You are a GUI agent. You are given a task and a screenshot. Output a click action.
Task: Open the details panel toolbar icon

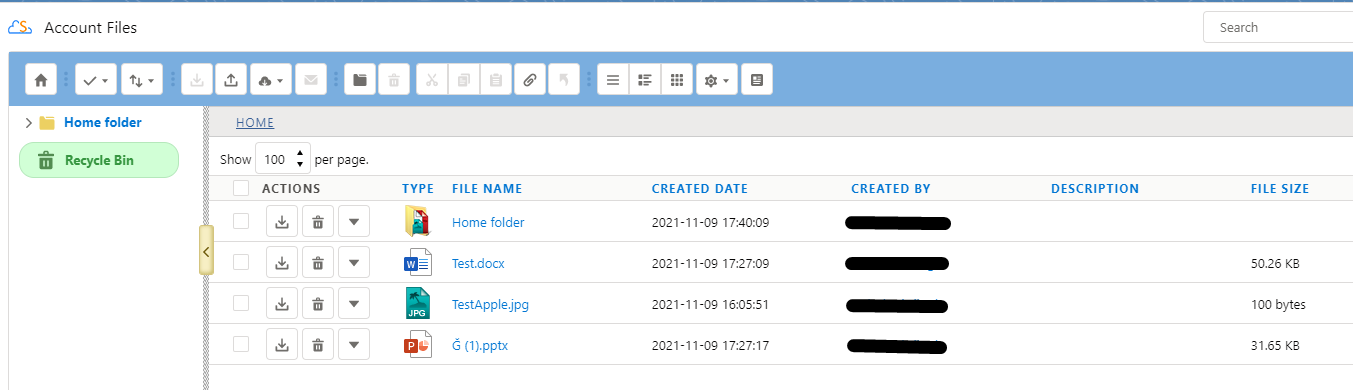(756, 80)
